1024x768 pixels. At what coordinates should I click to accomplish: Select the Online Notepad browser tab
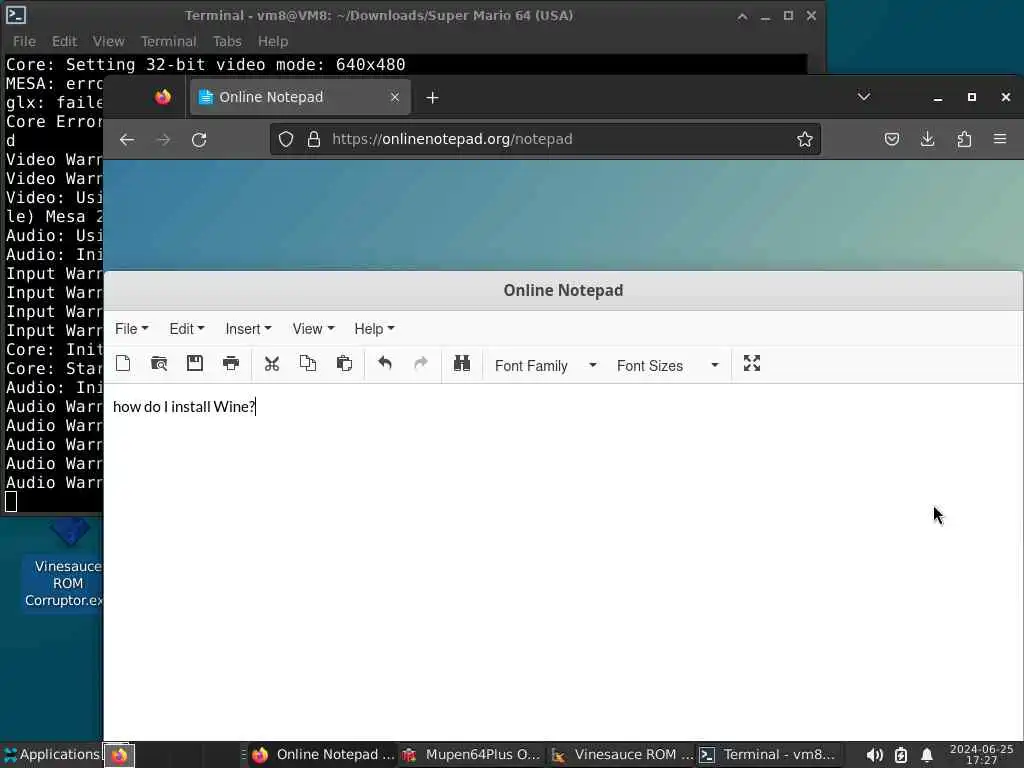click(300, 97)
